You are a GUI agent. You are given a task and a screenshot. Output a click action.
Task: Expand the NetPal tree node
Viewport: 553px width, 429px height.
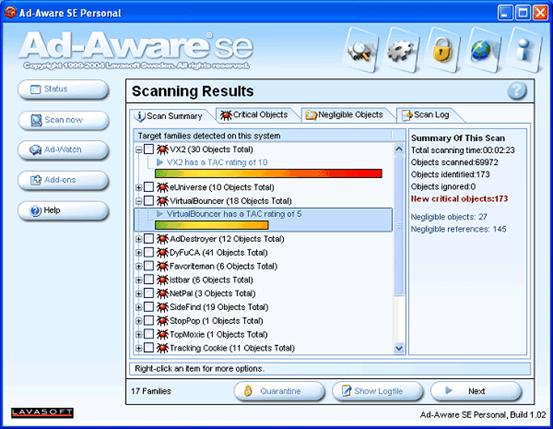[139, 294]
